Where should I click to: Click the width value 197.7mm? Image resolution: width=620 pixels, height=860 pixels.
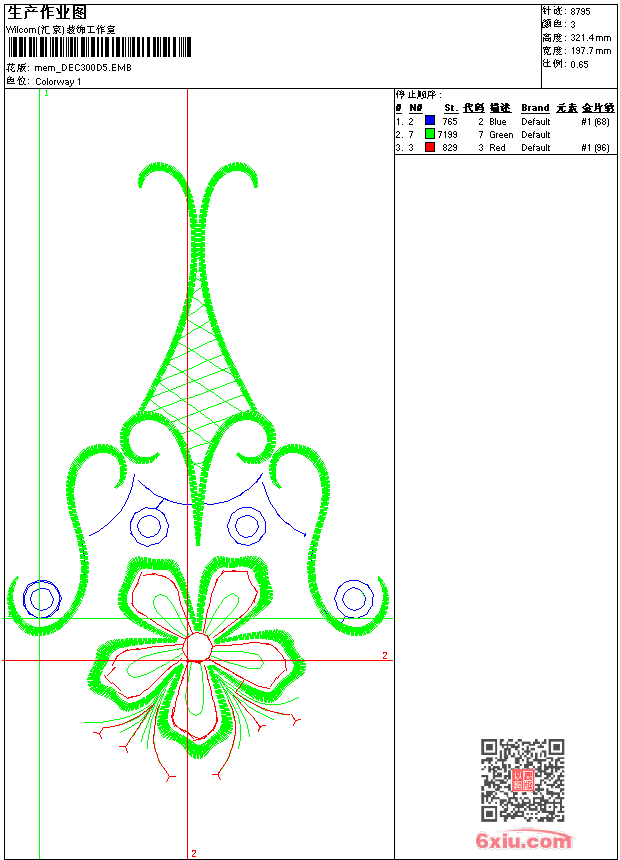click(x=590, y=51)
